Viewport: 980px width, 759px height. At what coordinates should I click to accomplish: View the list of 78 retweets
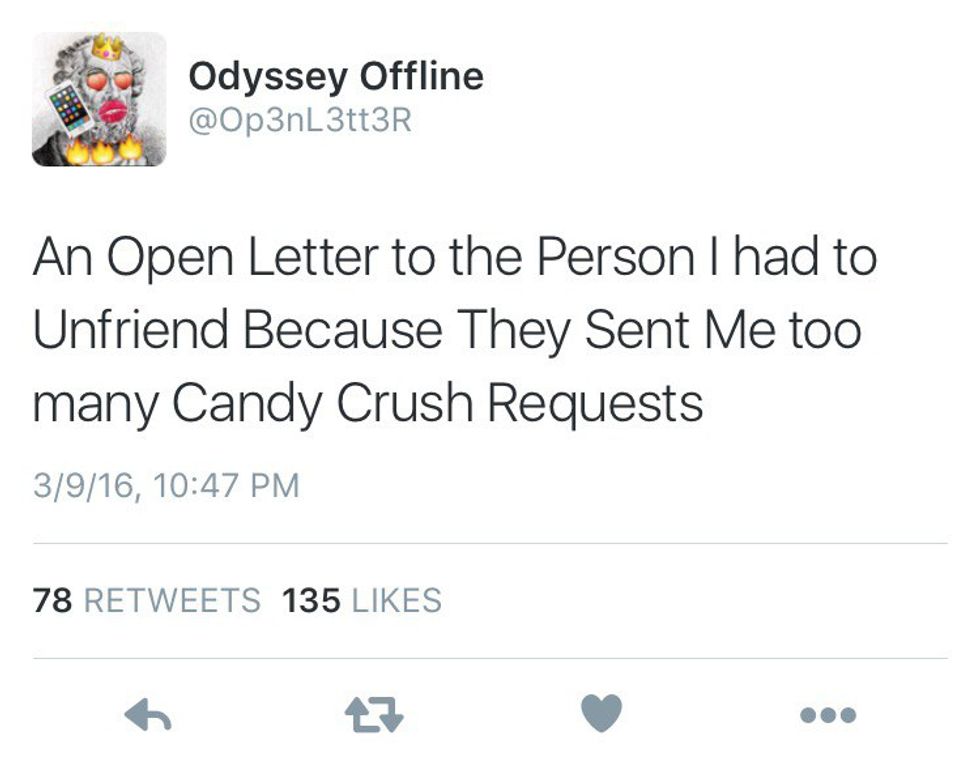146,600
